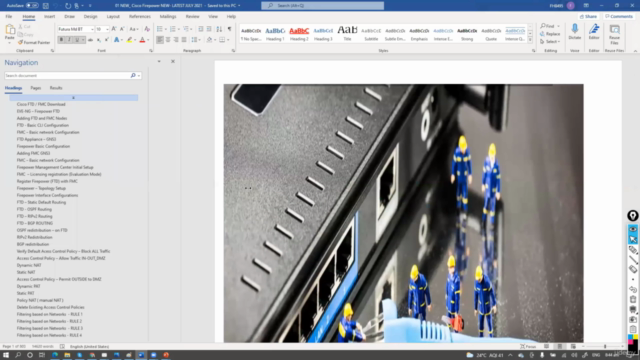Toggle the AutoSave switch
The image size is (640, 360).
pos(32,6)
